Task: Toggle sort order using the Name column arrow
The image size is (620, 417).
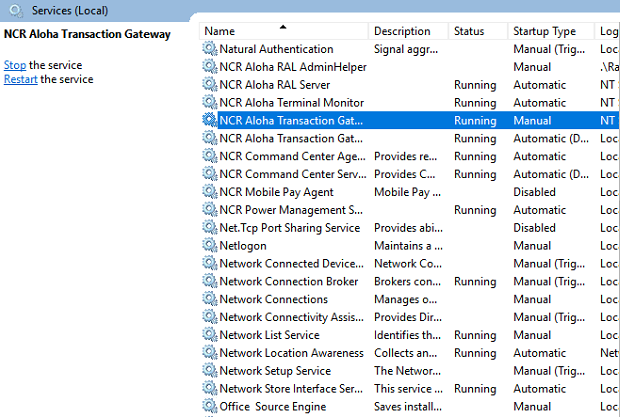Action: tap(283, 27)
